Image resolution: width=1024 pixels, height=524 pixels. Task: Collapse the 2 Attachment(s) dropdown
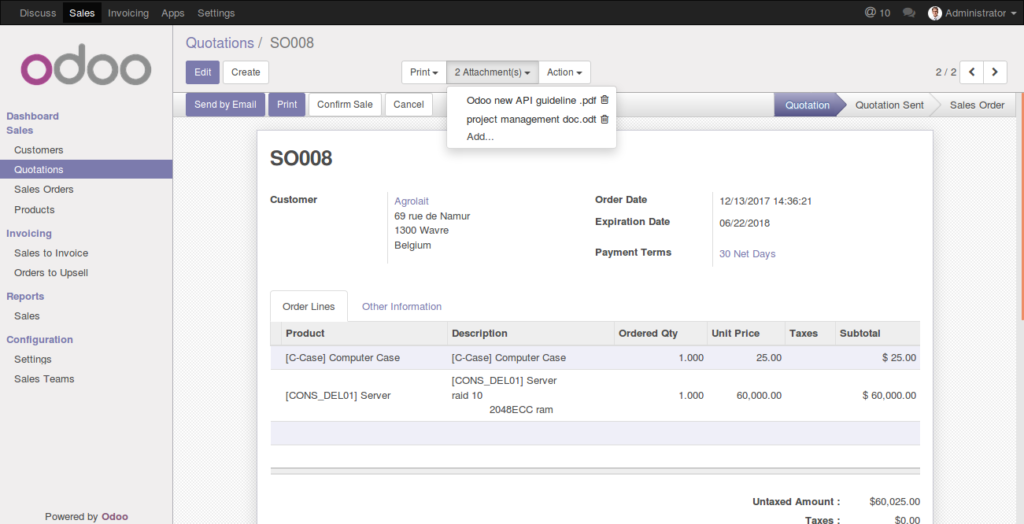[x=492, y=72]
